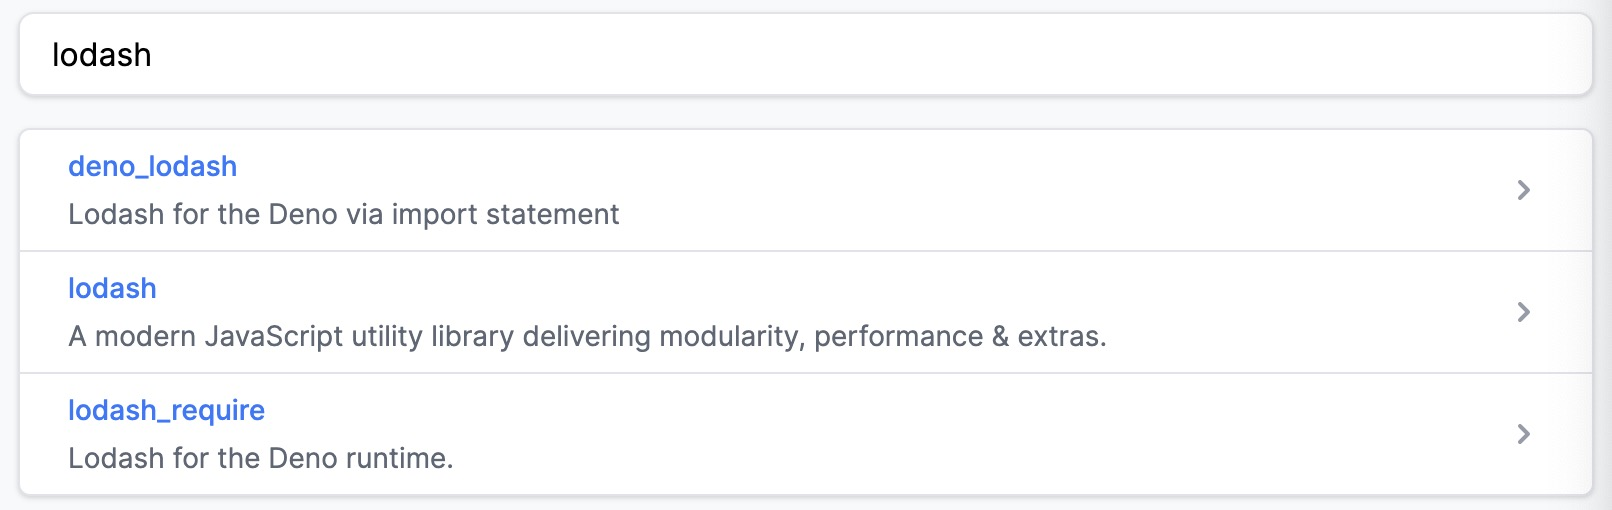Viewport: 1612px width, 510px height.
Task: Select "Lodash for the Deno via import statement" description
Action: point(343,214)
